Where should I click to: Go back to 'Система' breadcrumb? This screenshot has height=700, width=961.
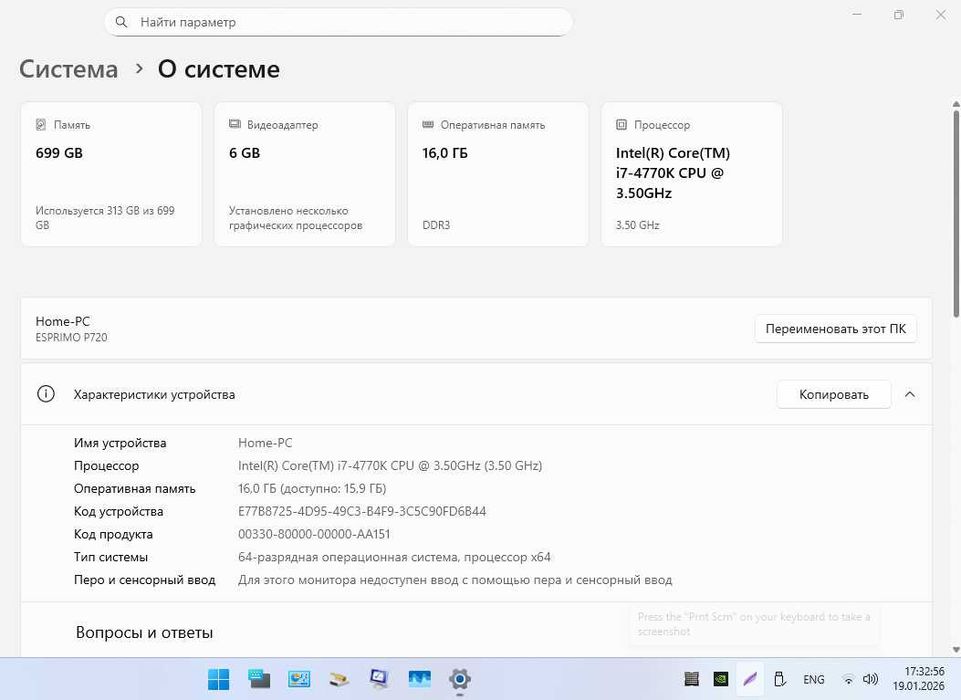click(x=69, y=69)
